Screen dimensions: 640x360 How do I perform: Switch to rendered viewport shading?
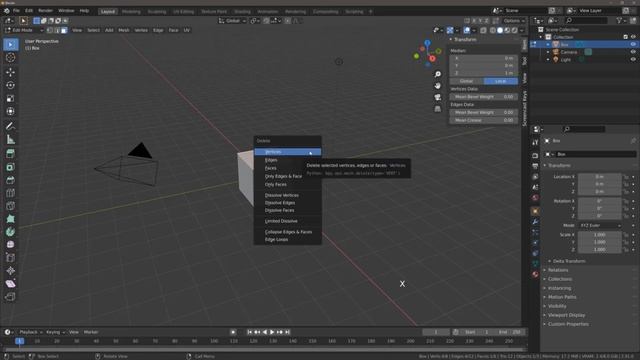pos(515,30)
